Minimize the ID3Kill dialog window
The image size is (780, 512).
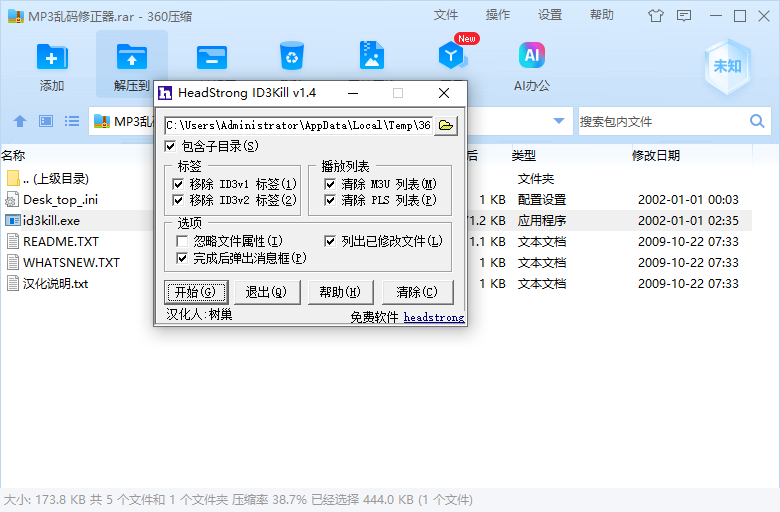tap(353, 93)
